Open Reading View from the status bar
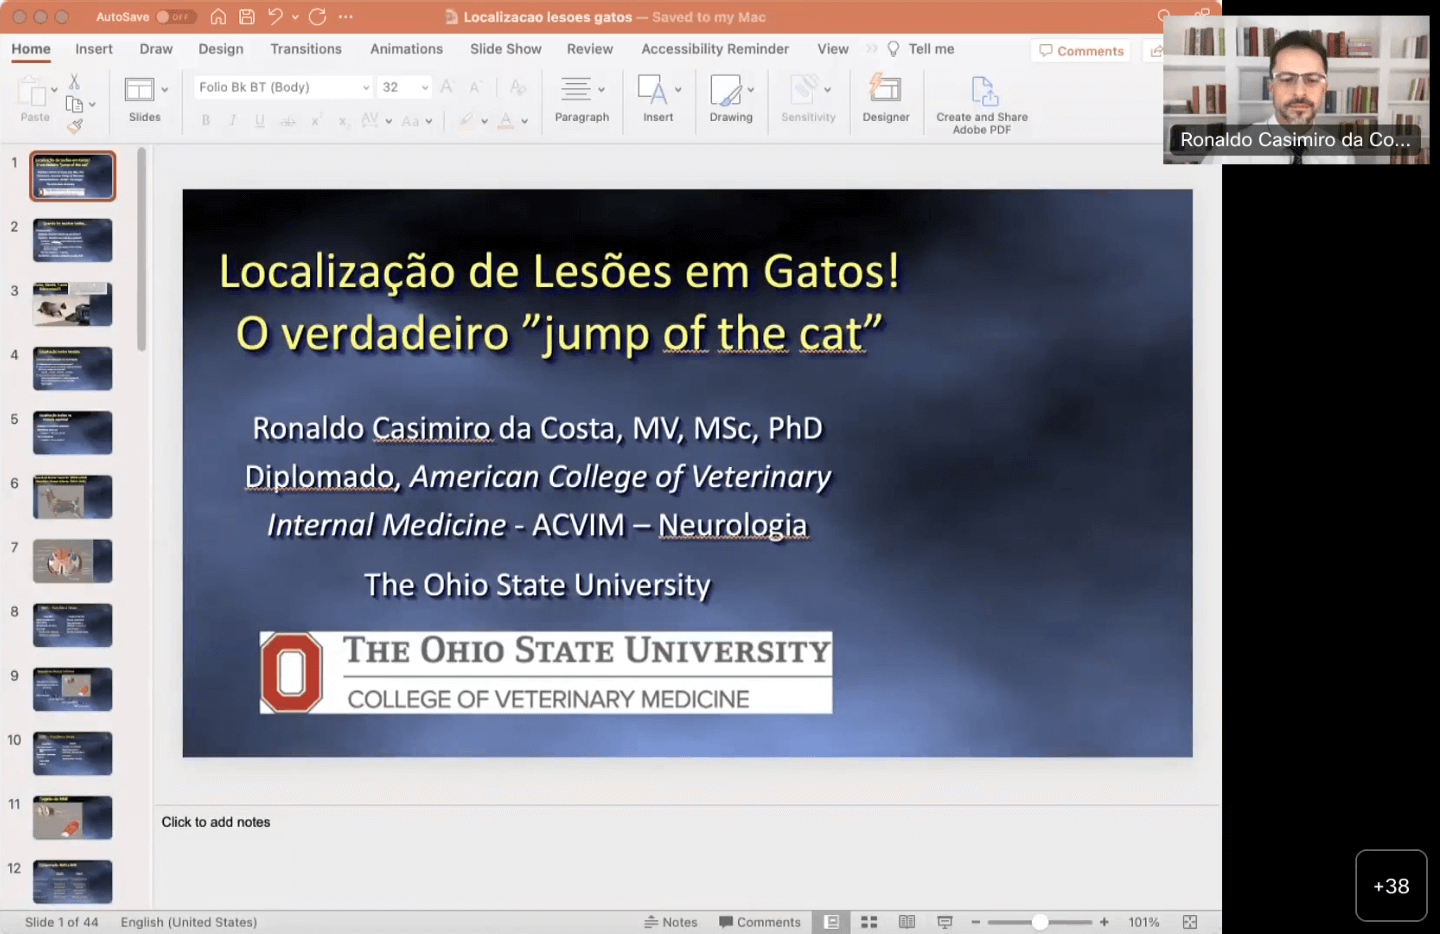 [907, 922]
